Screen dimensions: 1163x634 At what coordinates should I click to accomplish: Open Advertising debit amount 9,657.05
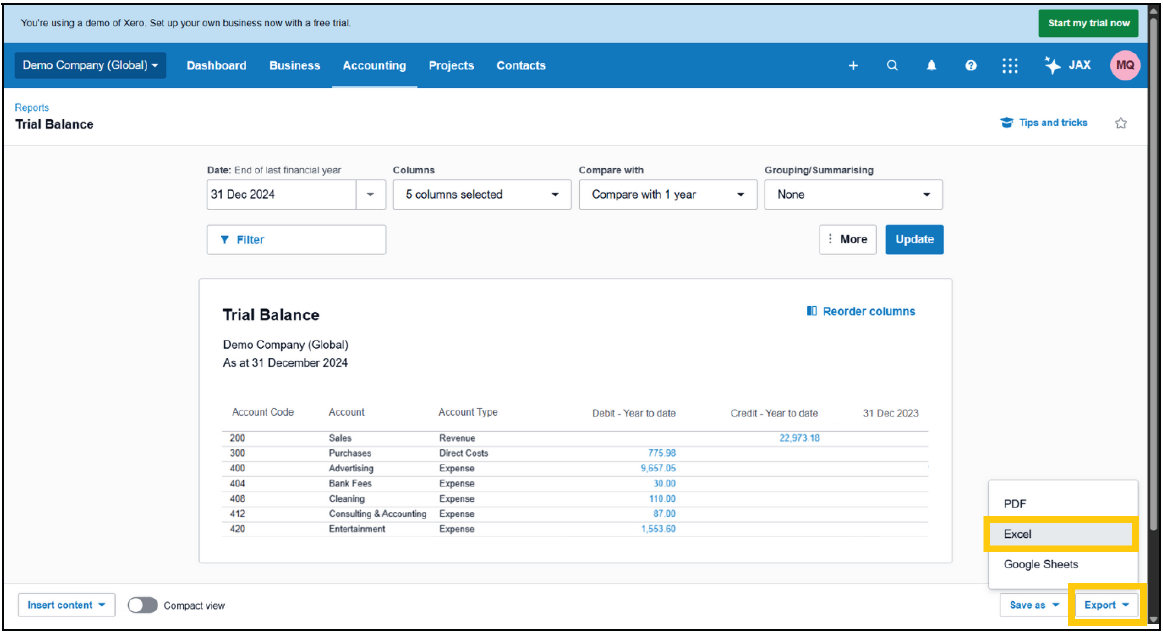[658, 469]
